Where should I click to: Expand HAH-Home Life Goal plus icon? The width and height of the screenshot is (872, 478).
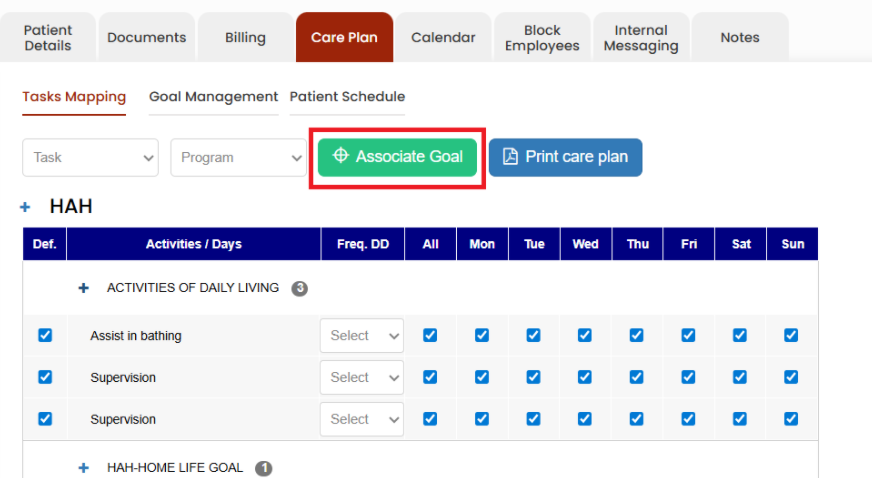click(83, 468)
